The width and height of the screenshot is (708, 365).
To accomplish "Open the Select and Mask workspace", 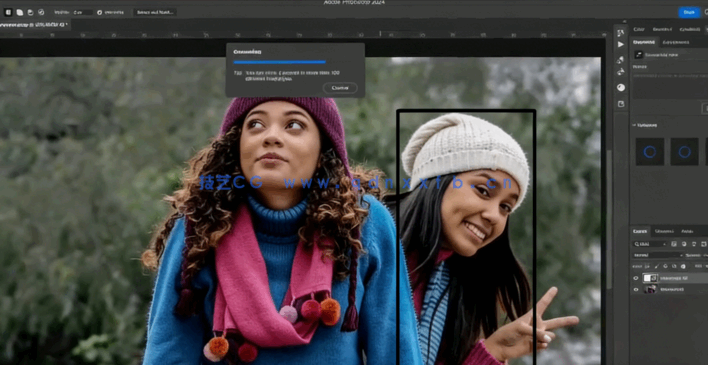I will 154,12.
